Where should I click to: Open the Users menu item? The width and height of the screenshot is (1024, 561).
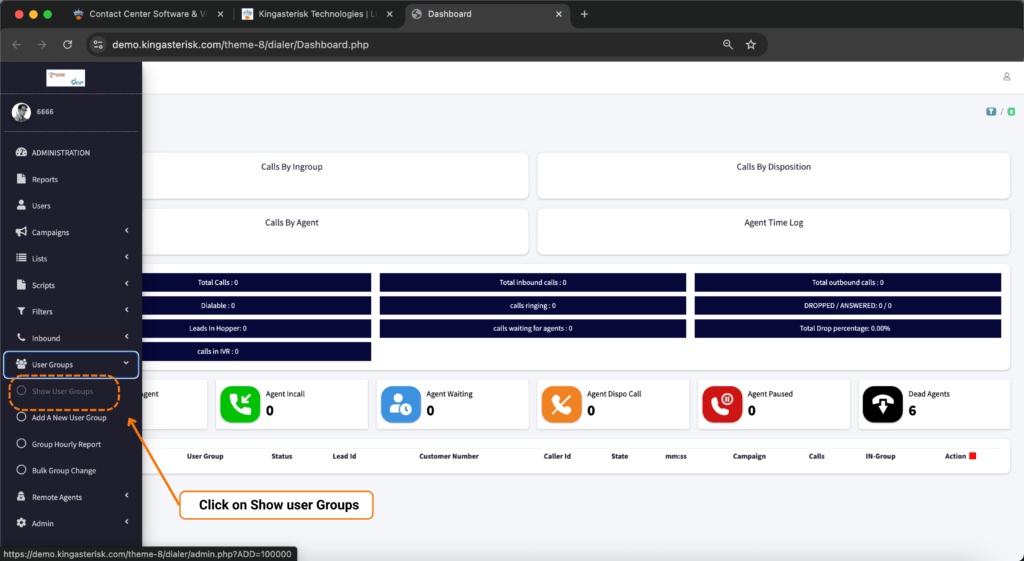point(41,206)
